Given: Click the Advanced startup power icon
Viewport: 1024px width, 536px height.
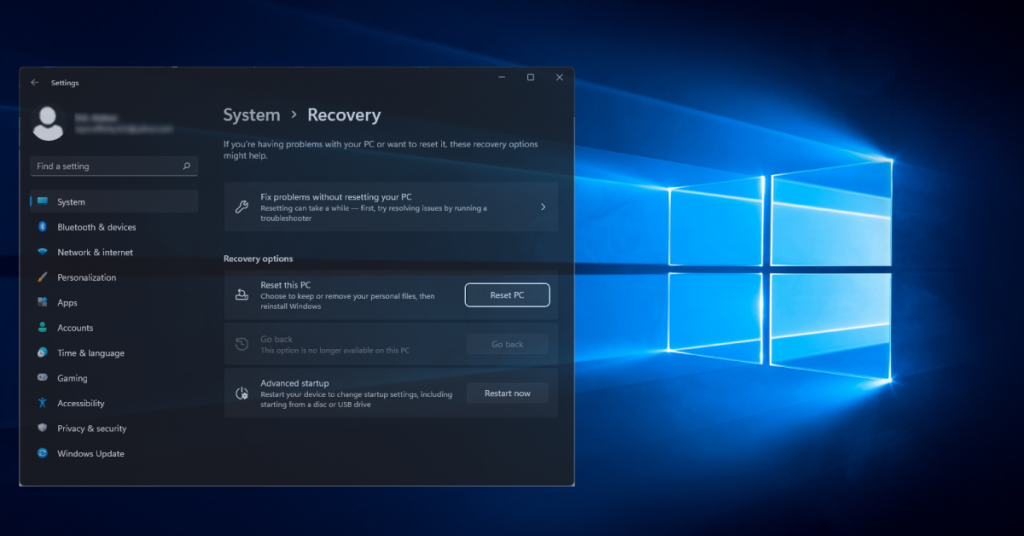Looking at the screenshot, I should tap(242, 393).
